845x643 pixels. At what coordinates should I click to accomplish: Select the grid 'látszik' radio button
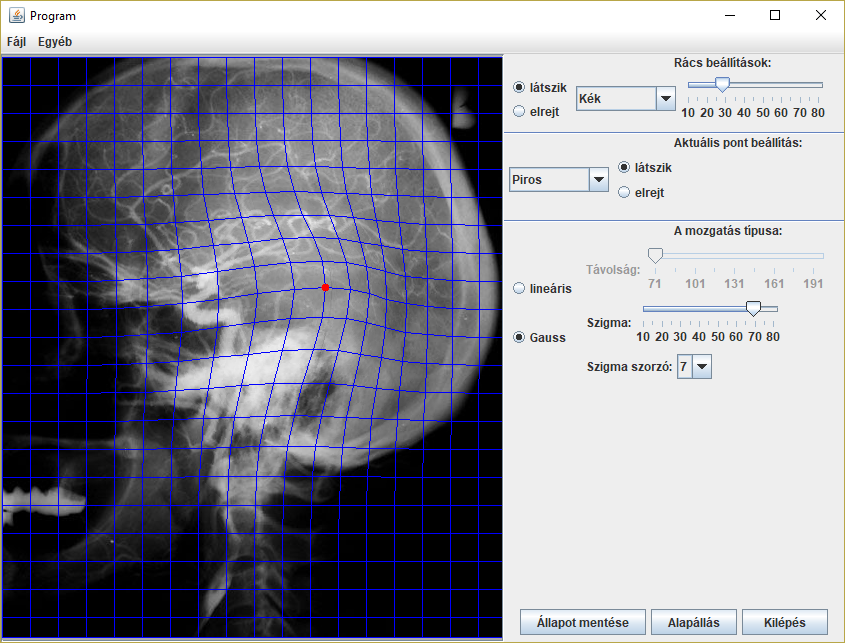(519, 88)
